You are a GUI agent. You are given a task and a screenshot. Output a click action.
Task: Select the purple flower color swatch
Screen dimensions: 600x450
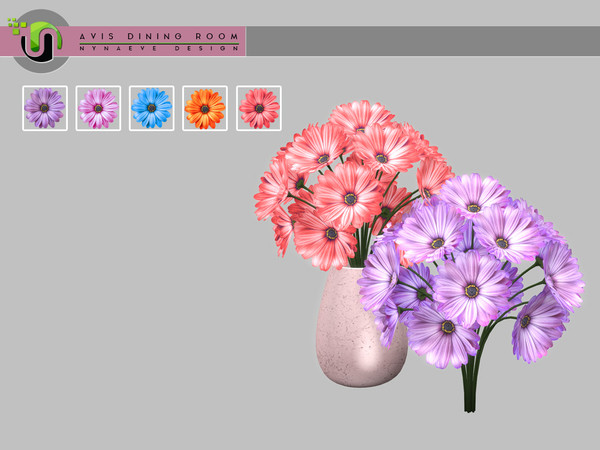point(45,108)
